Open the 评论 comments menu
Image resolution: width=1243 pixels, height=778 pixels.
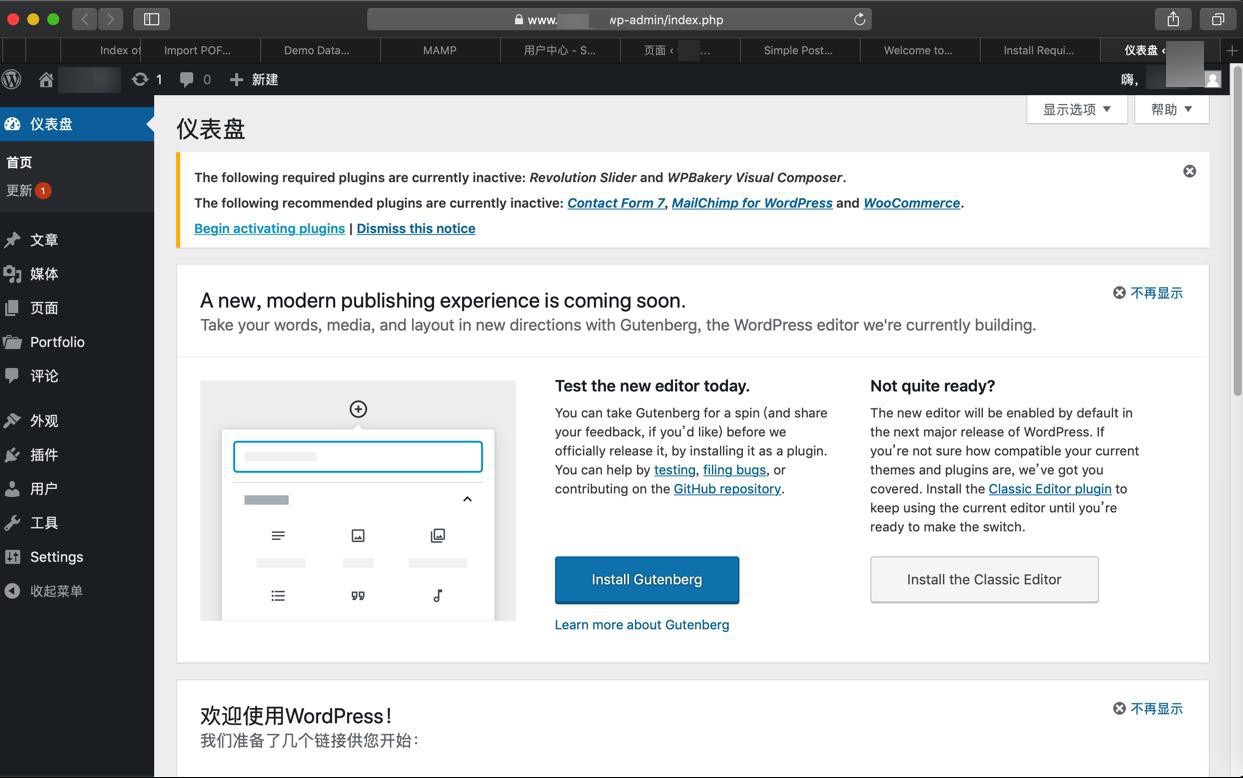click(77, 376)
